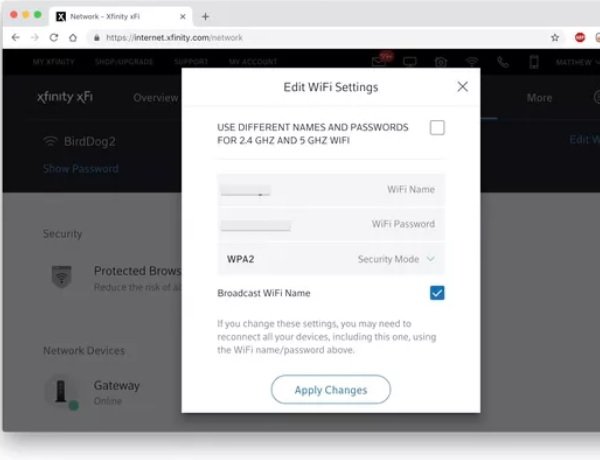Open the Overview tab in xFi
This screenshot has width=600, height=460.
pos(155,98)
